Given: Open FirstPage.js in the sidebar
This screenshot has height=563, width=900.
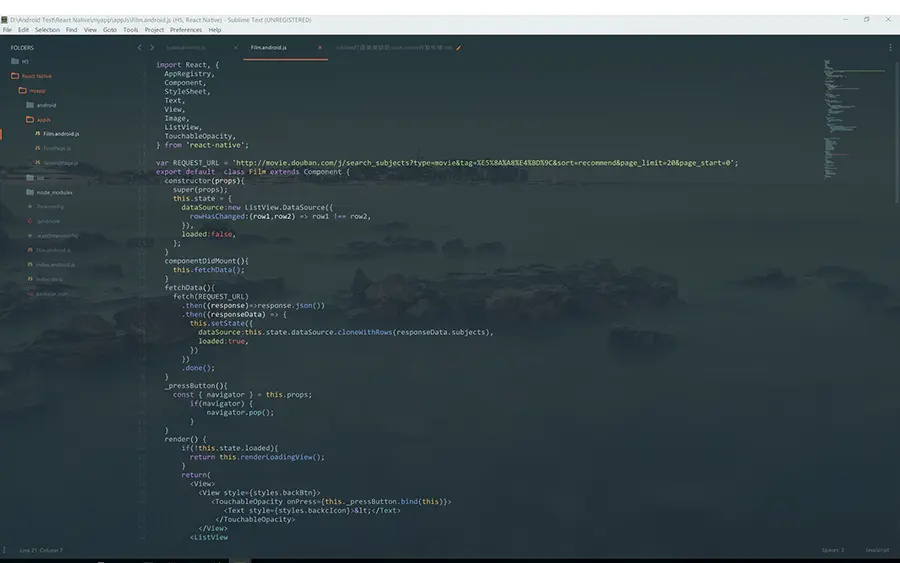Looking at the screenshot, I should tap(53, 148).
